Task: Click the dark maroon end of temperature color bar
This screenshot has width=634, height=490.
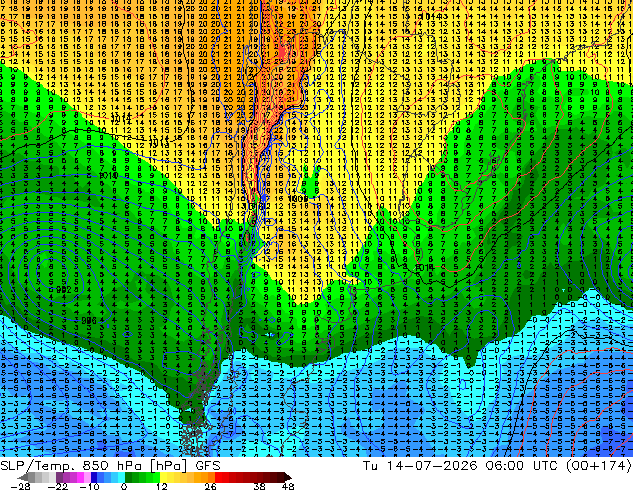Action: tap(286, 477)
